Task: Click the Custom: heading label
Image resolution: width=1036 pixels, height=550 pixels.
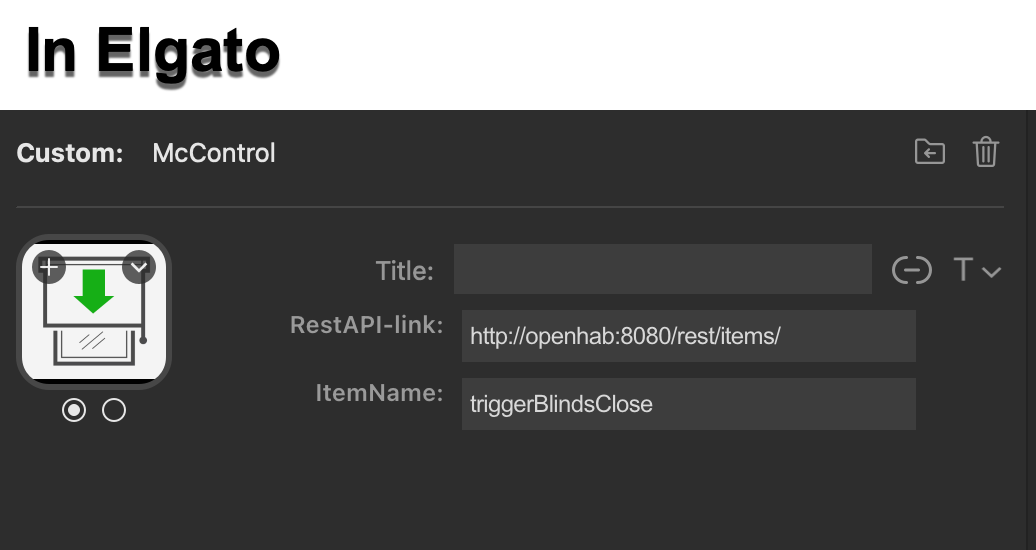Action: [x=70, y=153]
